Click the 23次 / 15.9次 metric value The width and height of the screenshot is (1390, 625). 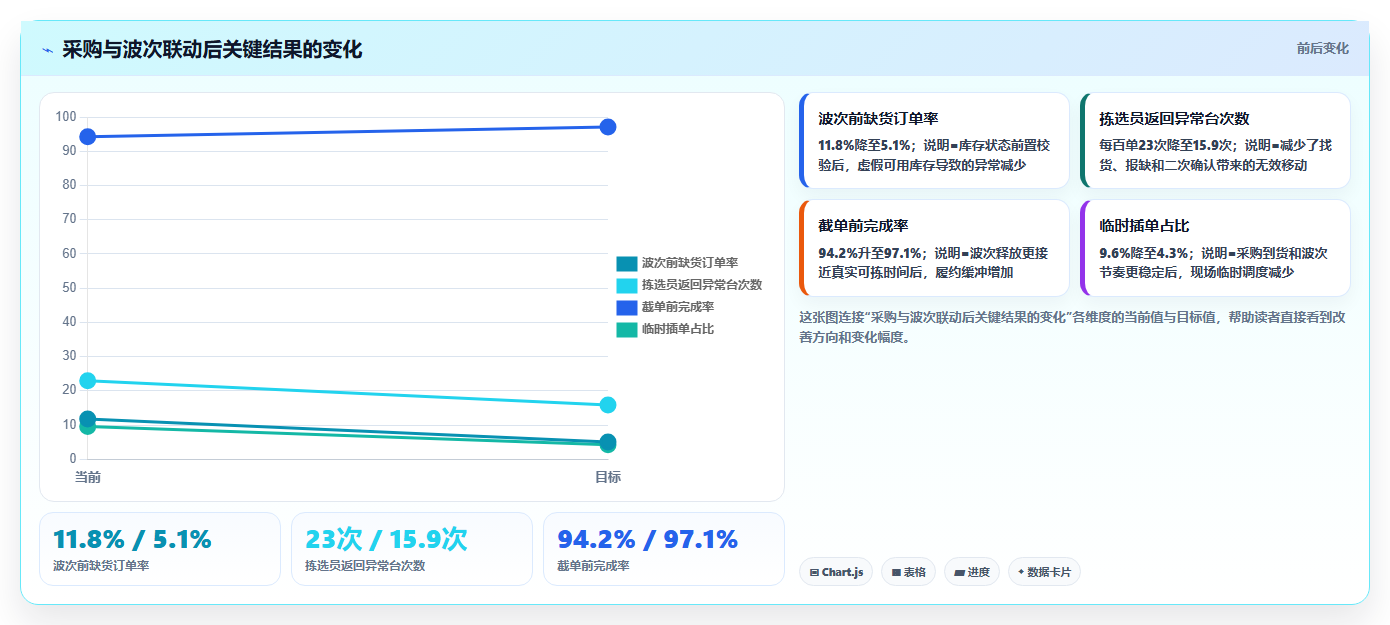click(386, 540)
